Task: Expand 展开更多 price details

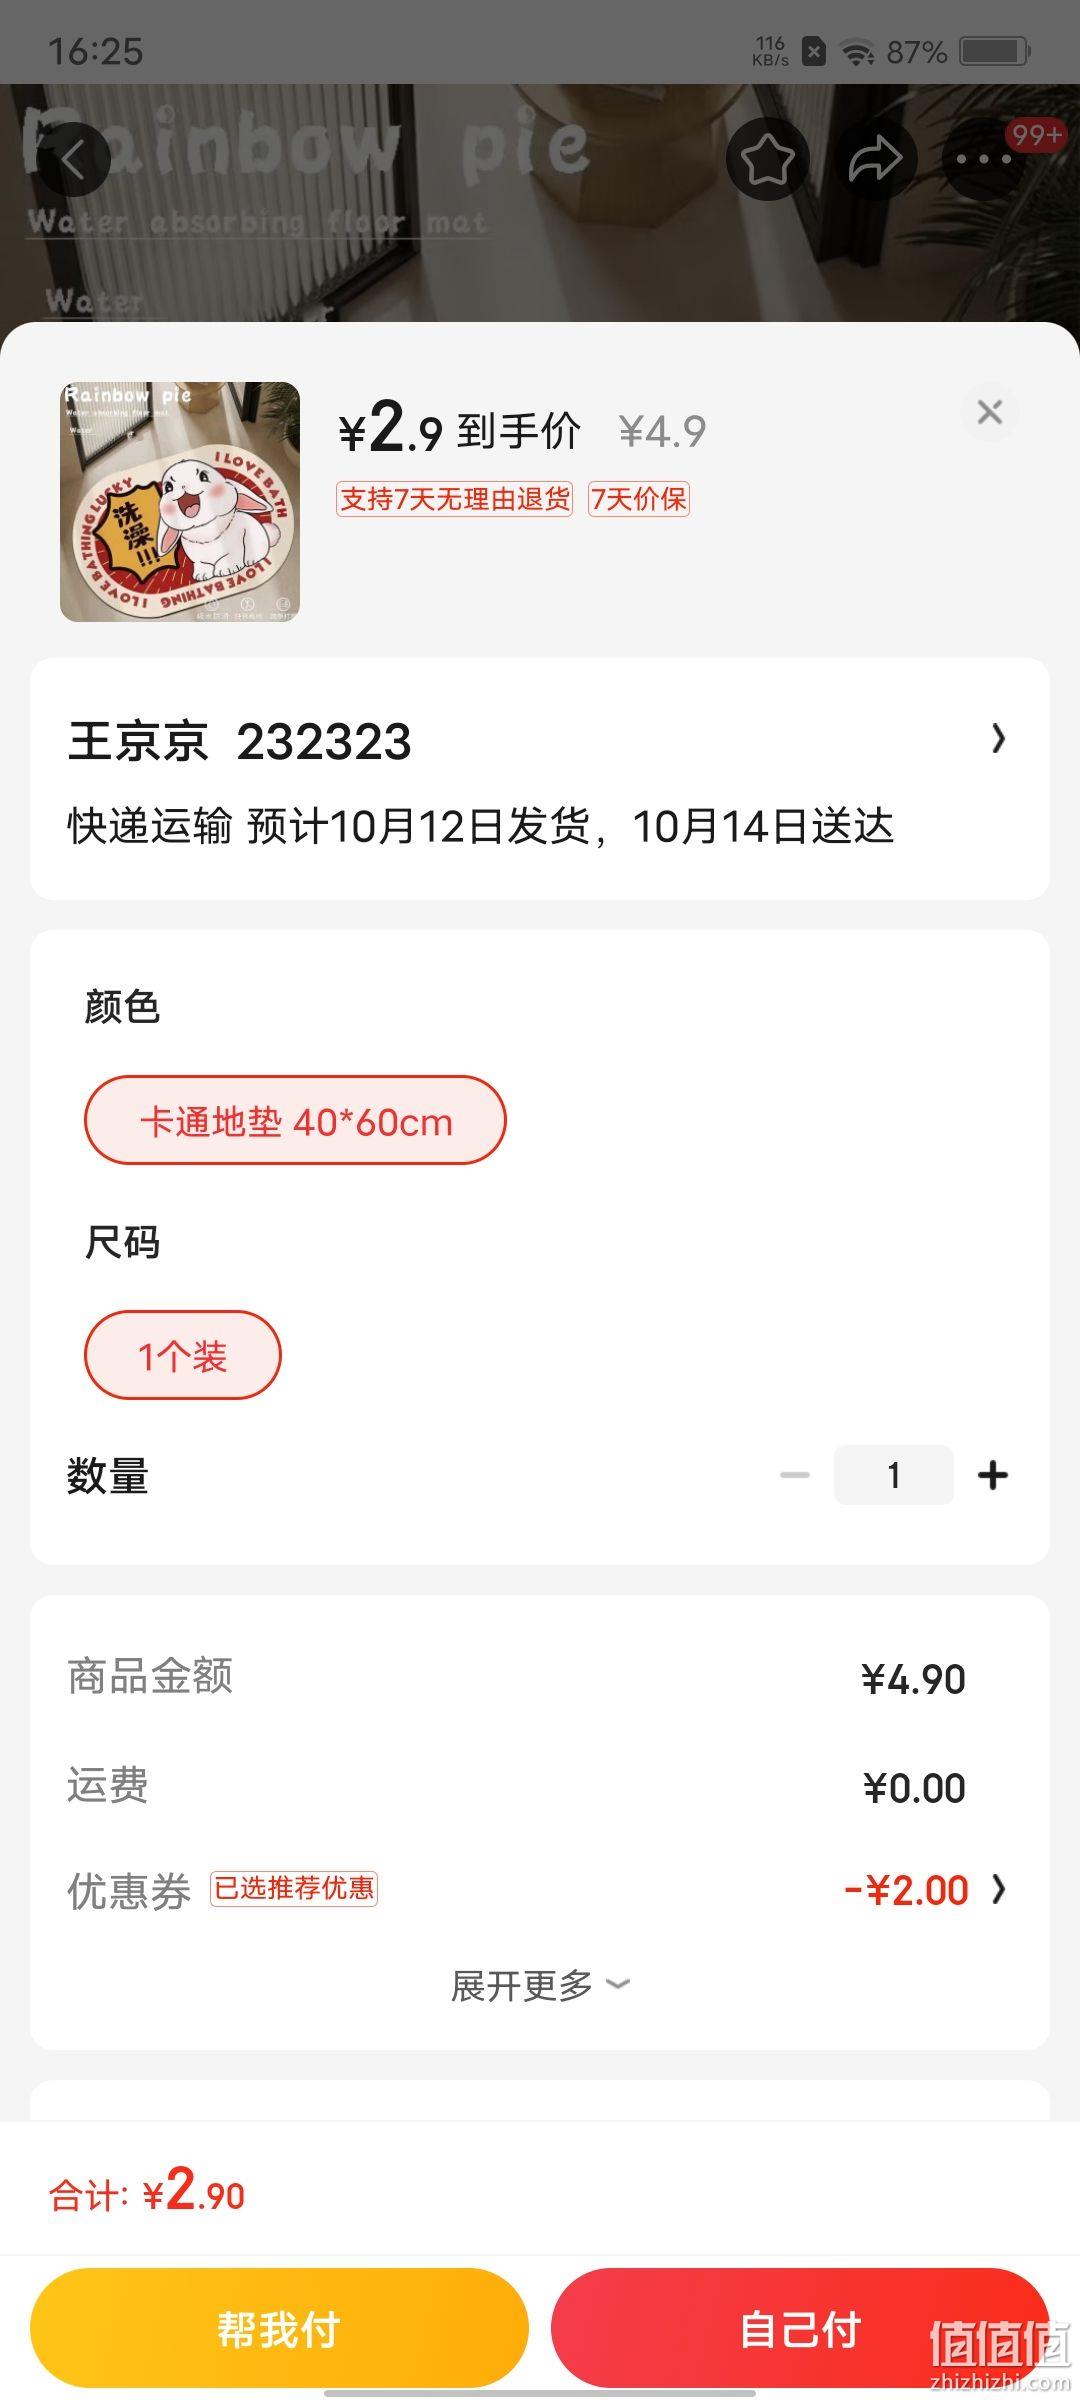Action: tap(540, 1985)
